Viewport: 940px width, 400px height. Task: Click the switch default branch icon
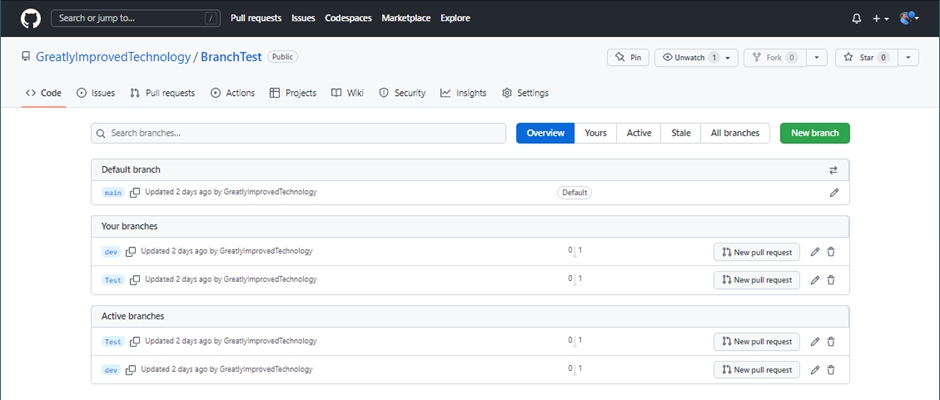[x=834, y=170]
